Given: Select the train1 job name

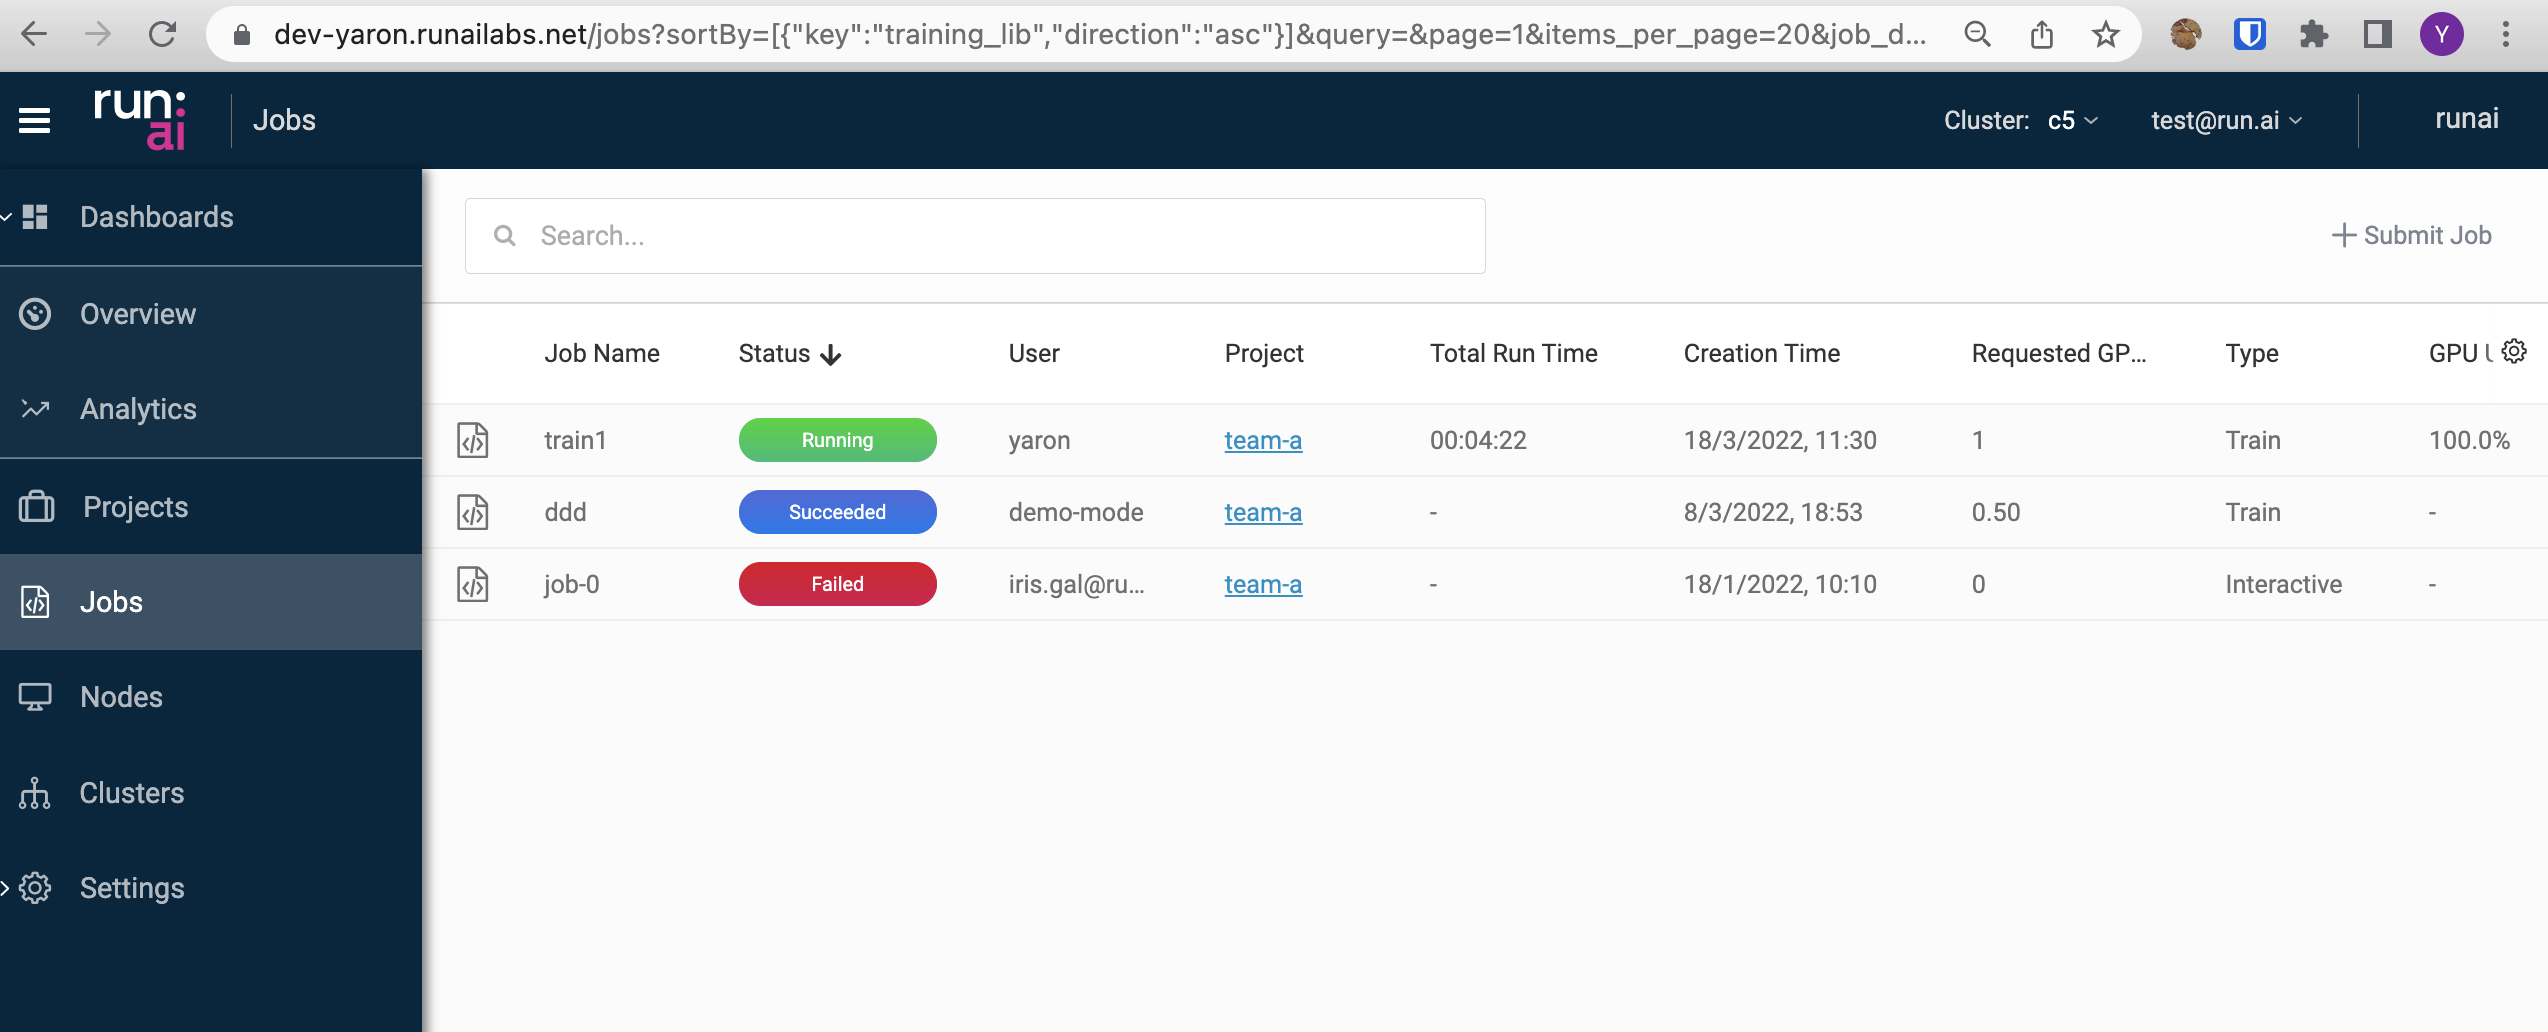Looking at the screenshot, I should pos(576,440).
